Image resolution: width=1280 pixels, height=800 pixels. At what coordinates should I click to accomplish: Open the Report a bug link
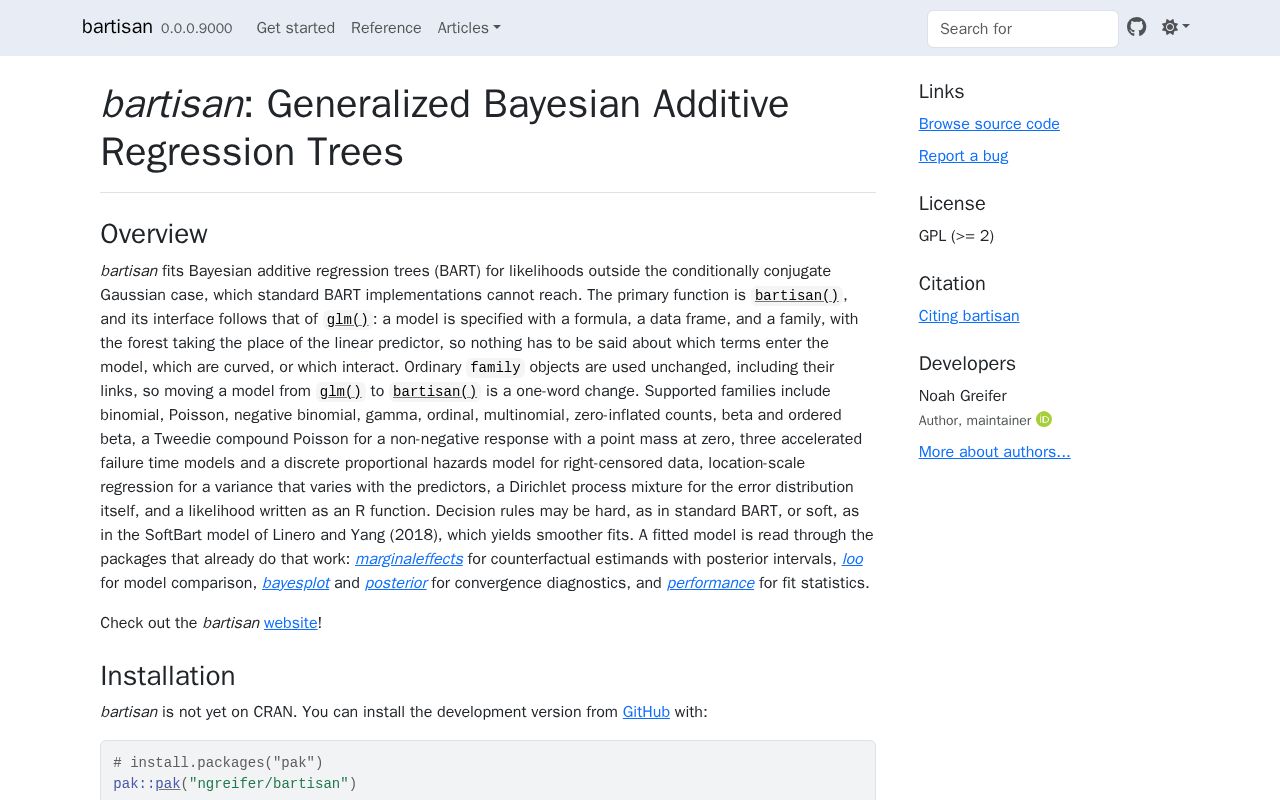pyautogui.click(x=963, y=156)
